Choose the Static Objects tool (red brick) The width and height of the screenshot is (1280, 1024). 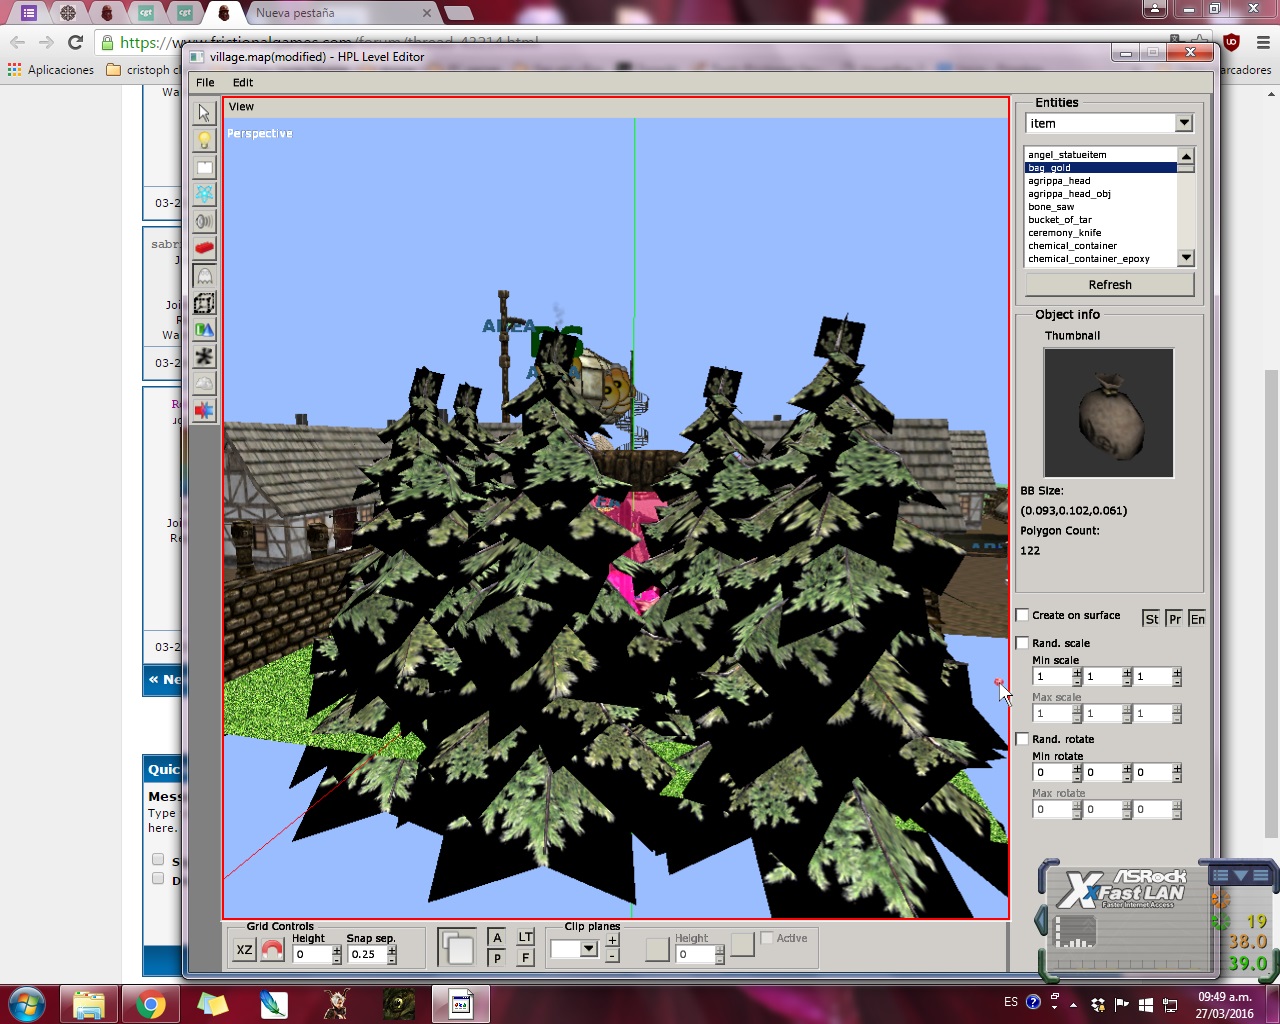pyautogui.click(x=204, y=248)
